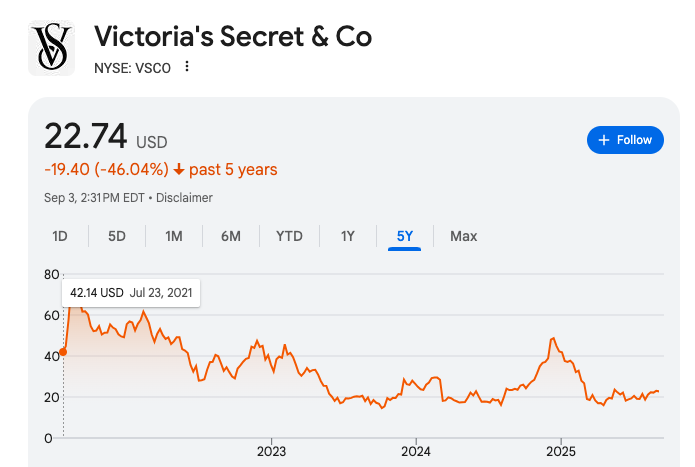The image size is (695, 467).
Task: Open the three-dot menu next to NYSE: VSCO
Action: (187, 67)
